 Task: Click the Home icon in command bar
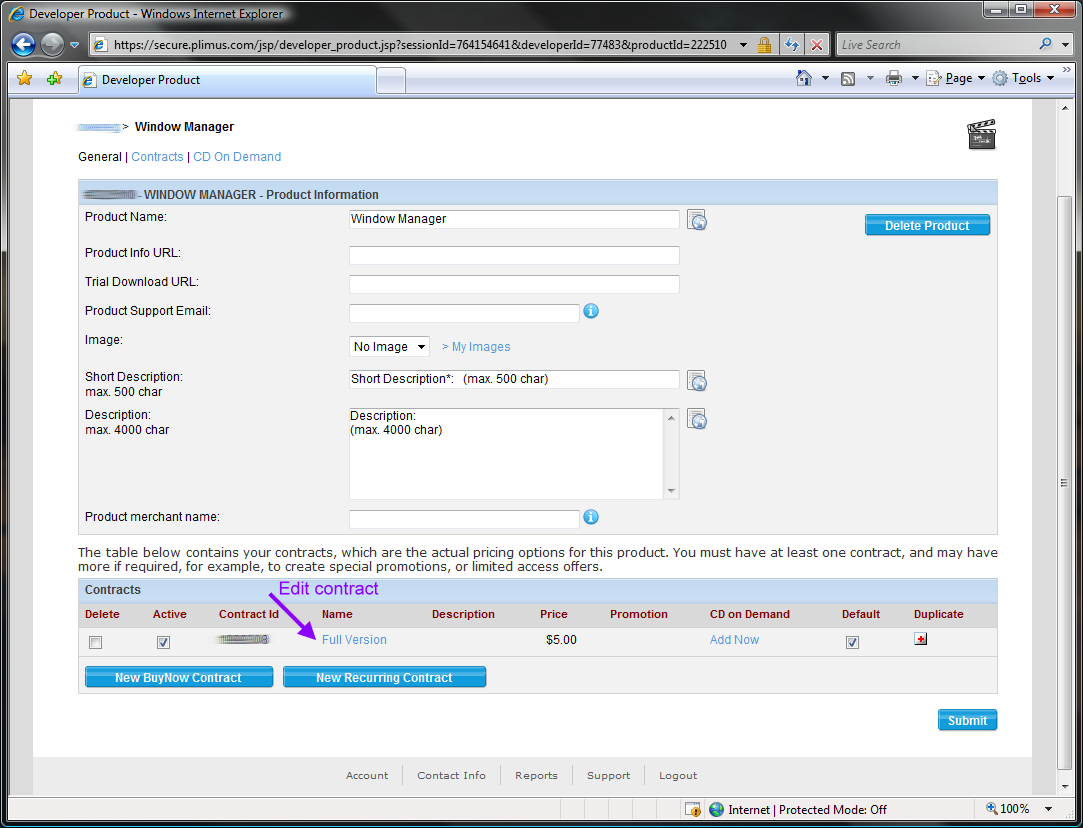tap(804, 78)
